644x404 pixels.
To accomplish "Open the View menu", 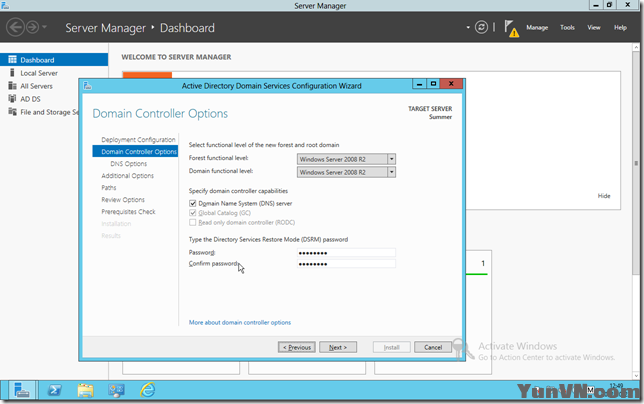I will 593,28.
